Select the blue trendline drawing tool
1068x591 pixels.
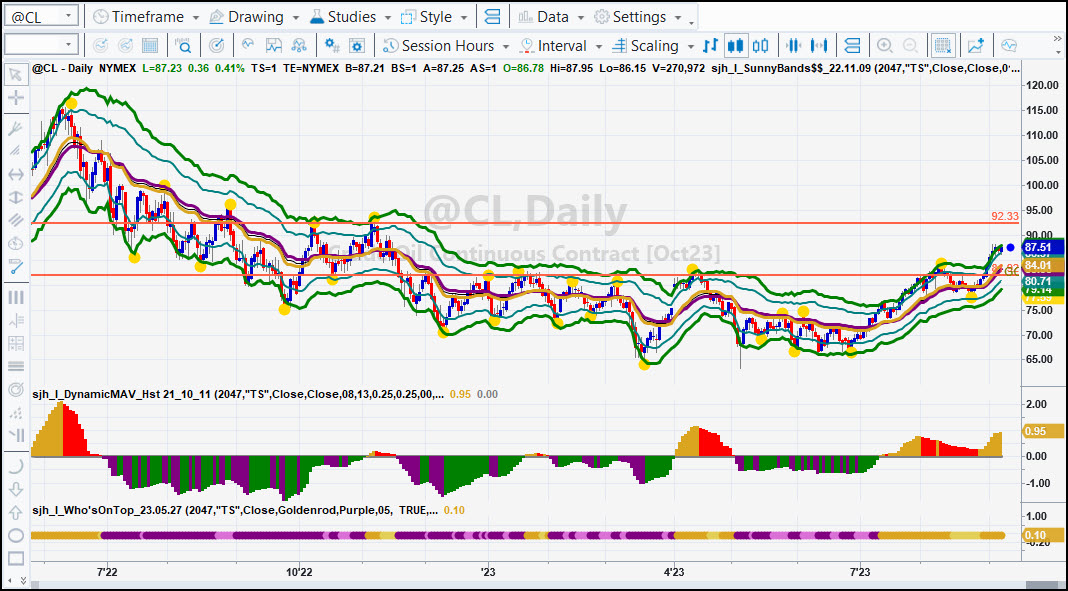15,267
